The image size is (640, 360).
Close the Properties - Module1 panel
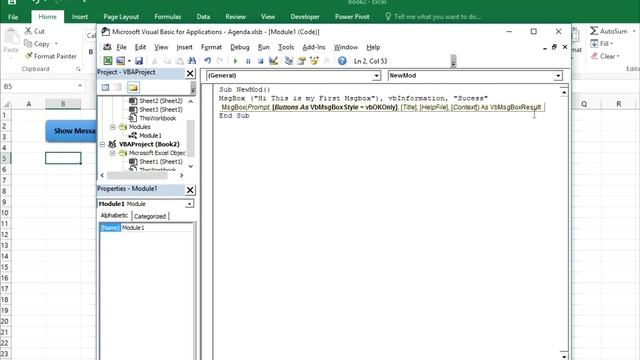190,190
